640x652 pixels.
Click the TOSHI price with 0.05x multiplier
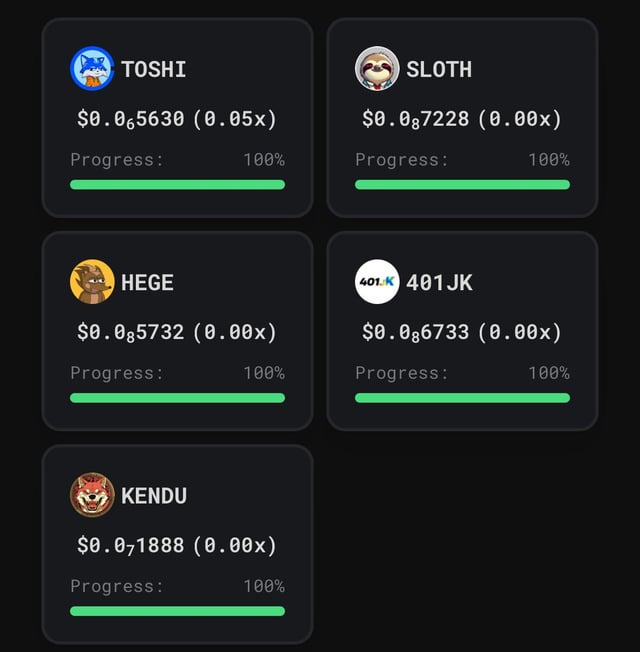point(177,119)
